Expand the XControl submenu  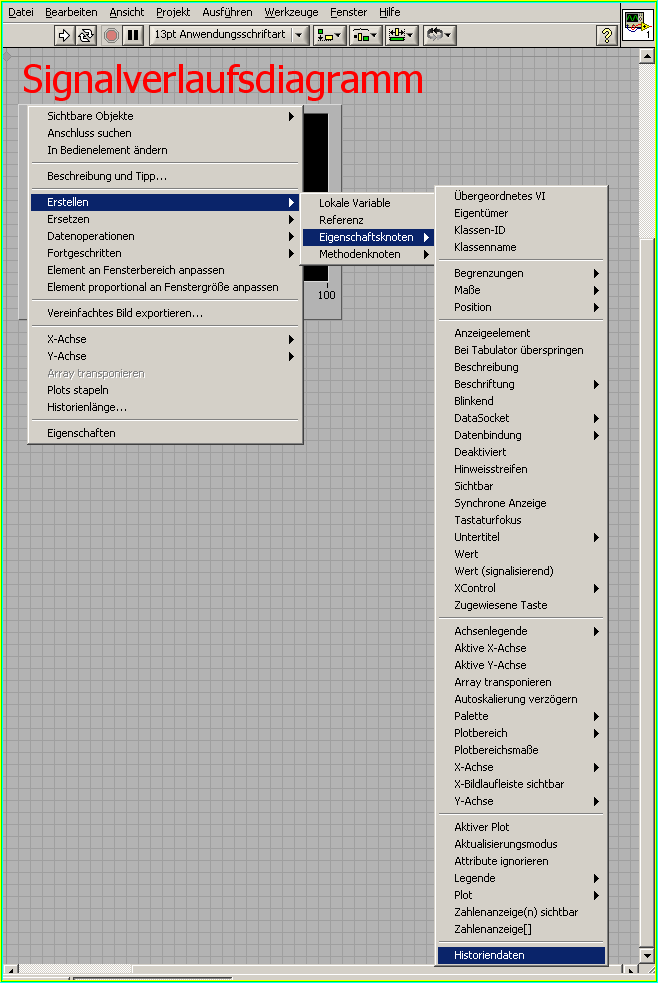(521, 588)
